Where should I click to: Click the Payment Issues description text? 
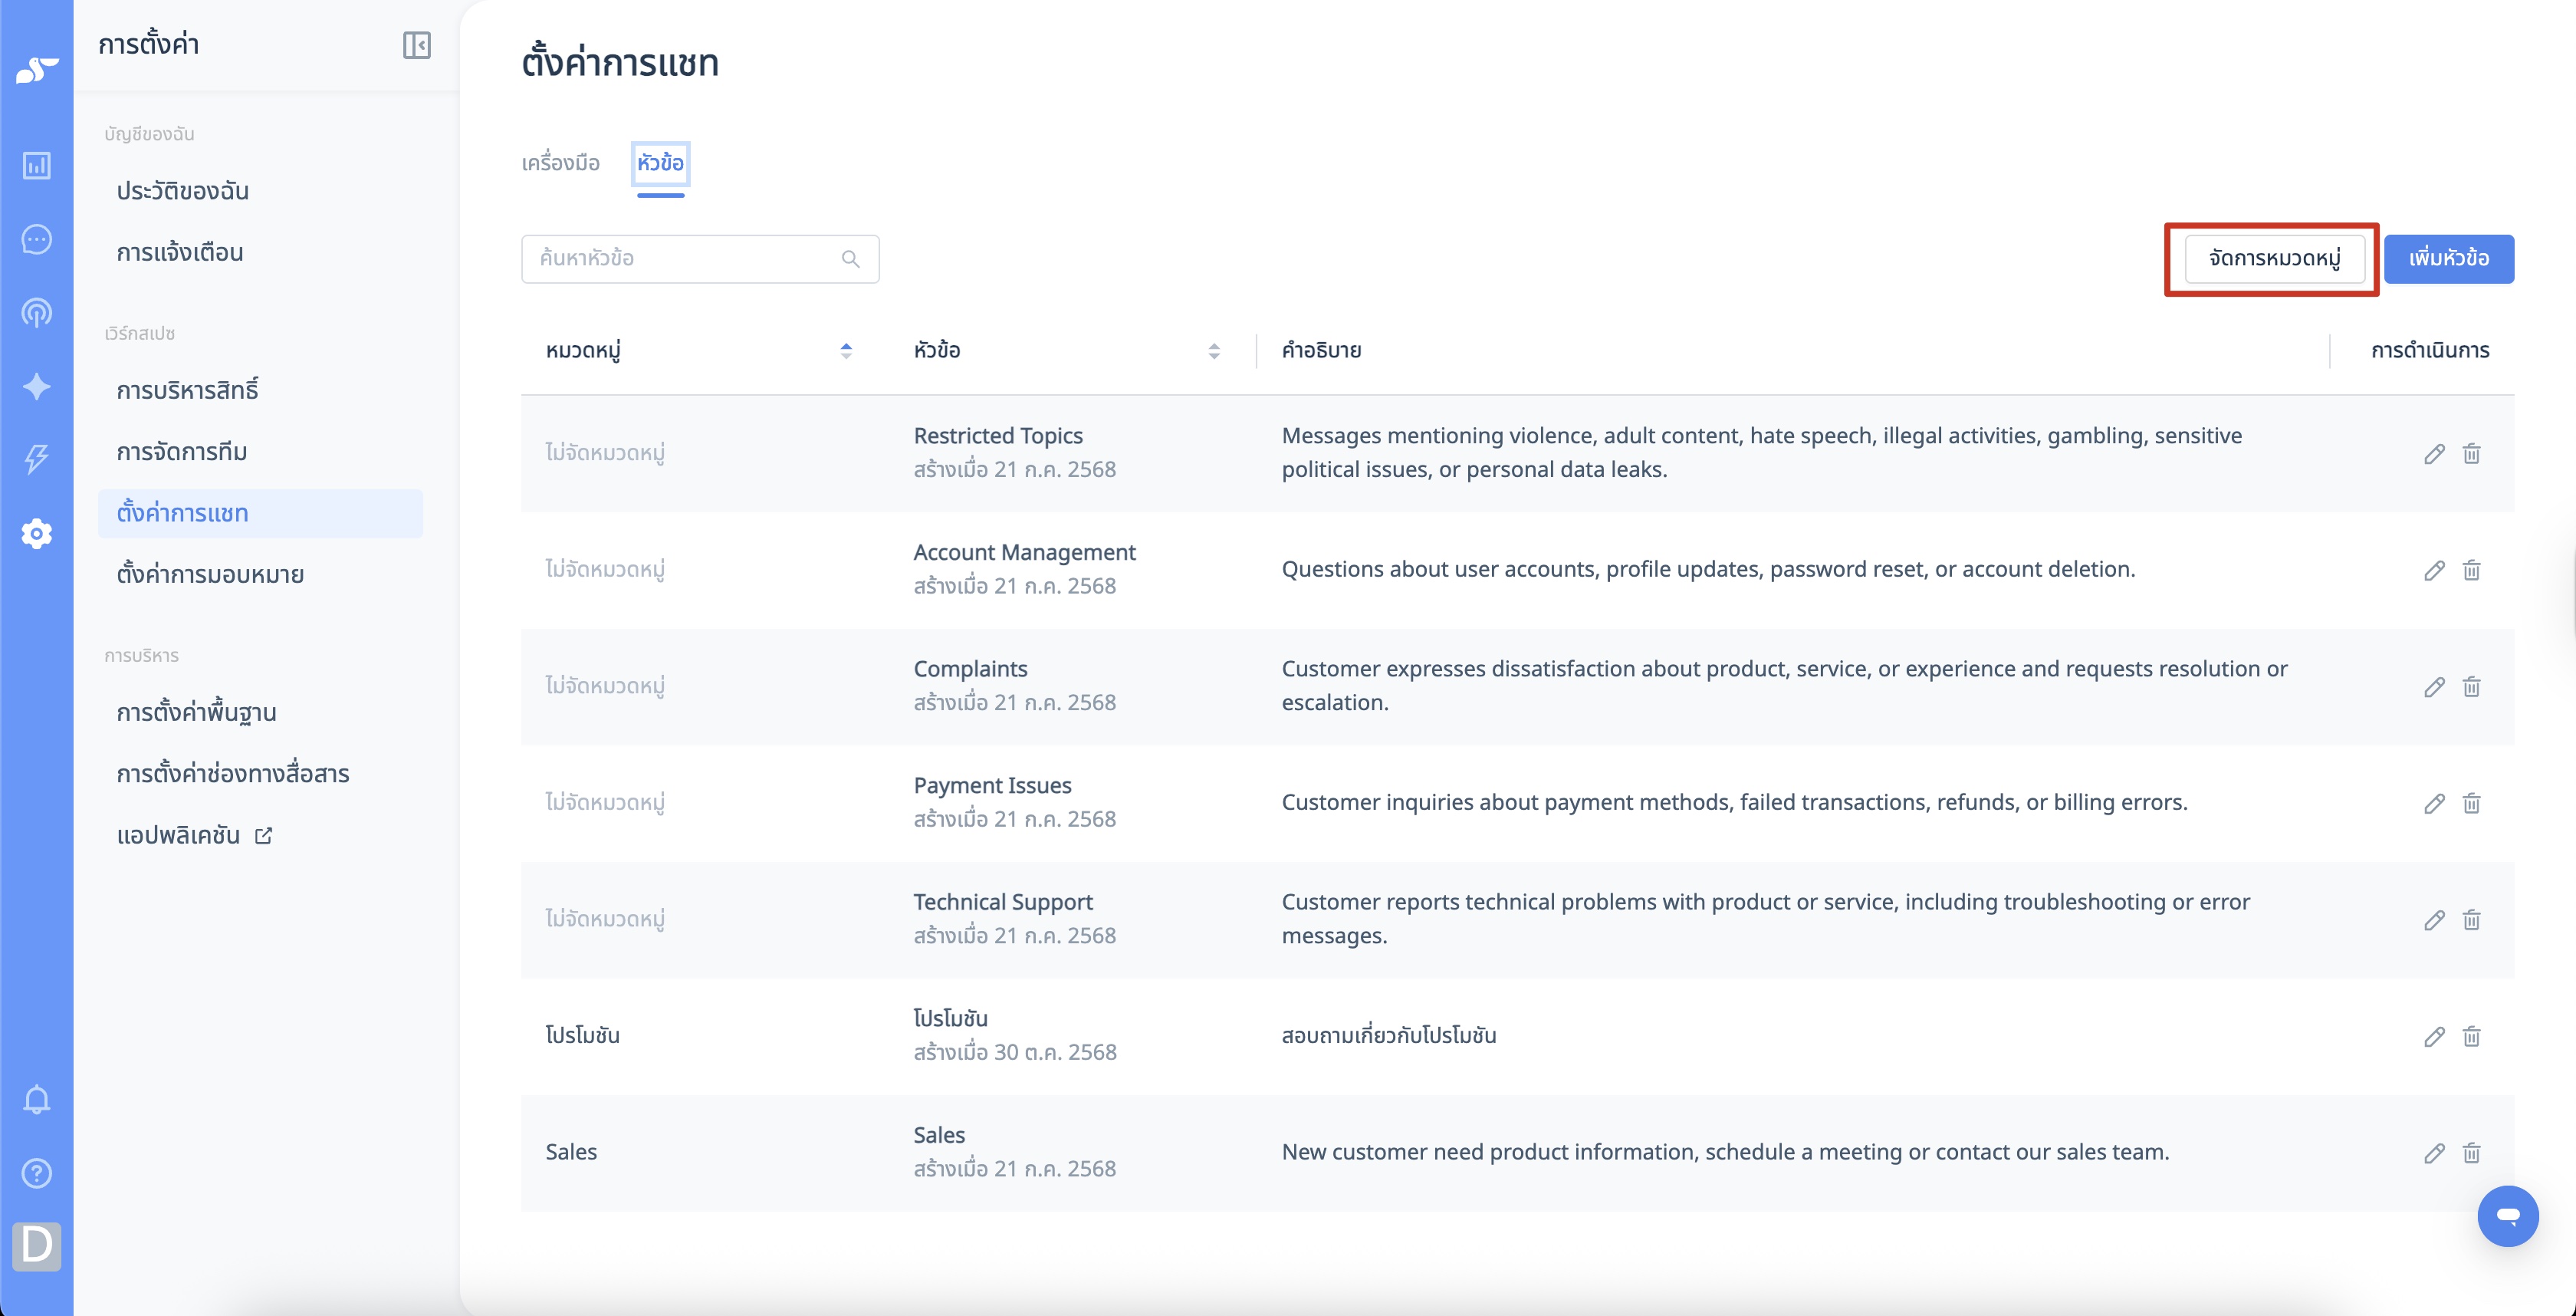click(1734, 802)
